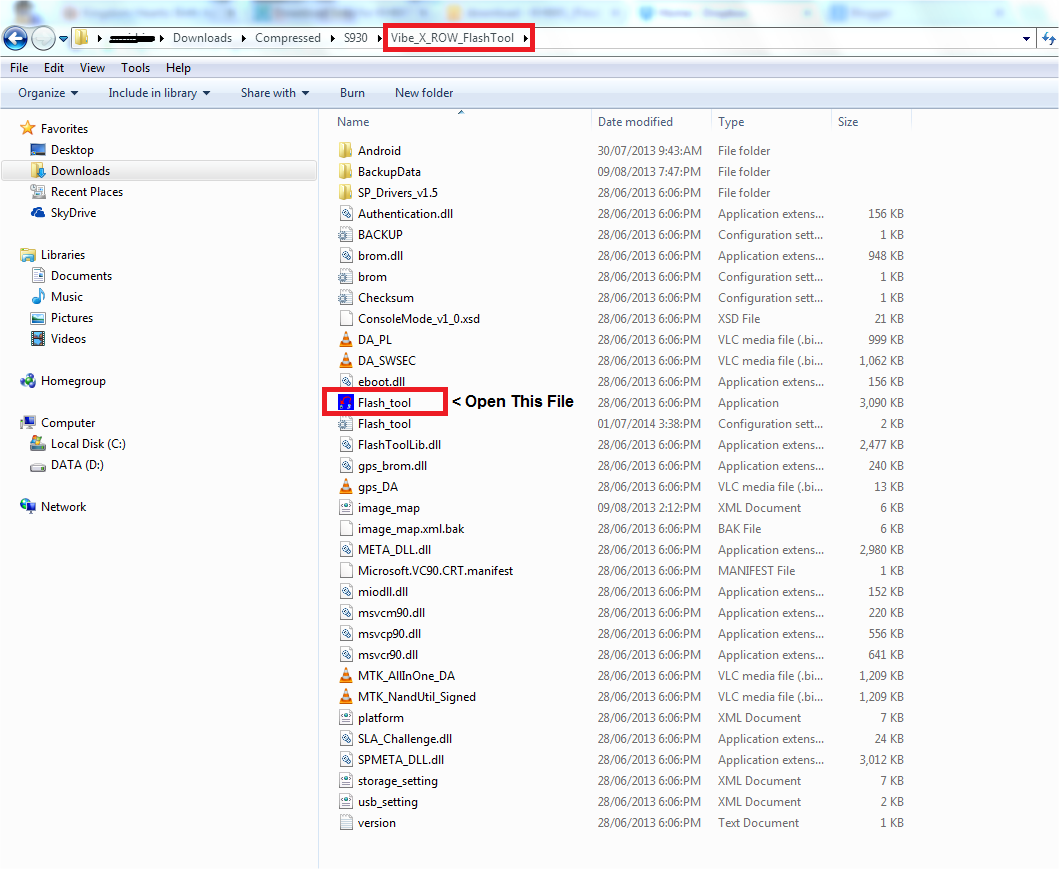Expand the arrow after Vibe_X_ROW_FlashTool breadcrumb
The image size is (1059, 869).
click(525, 38)
